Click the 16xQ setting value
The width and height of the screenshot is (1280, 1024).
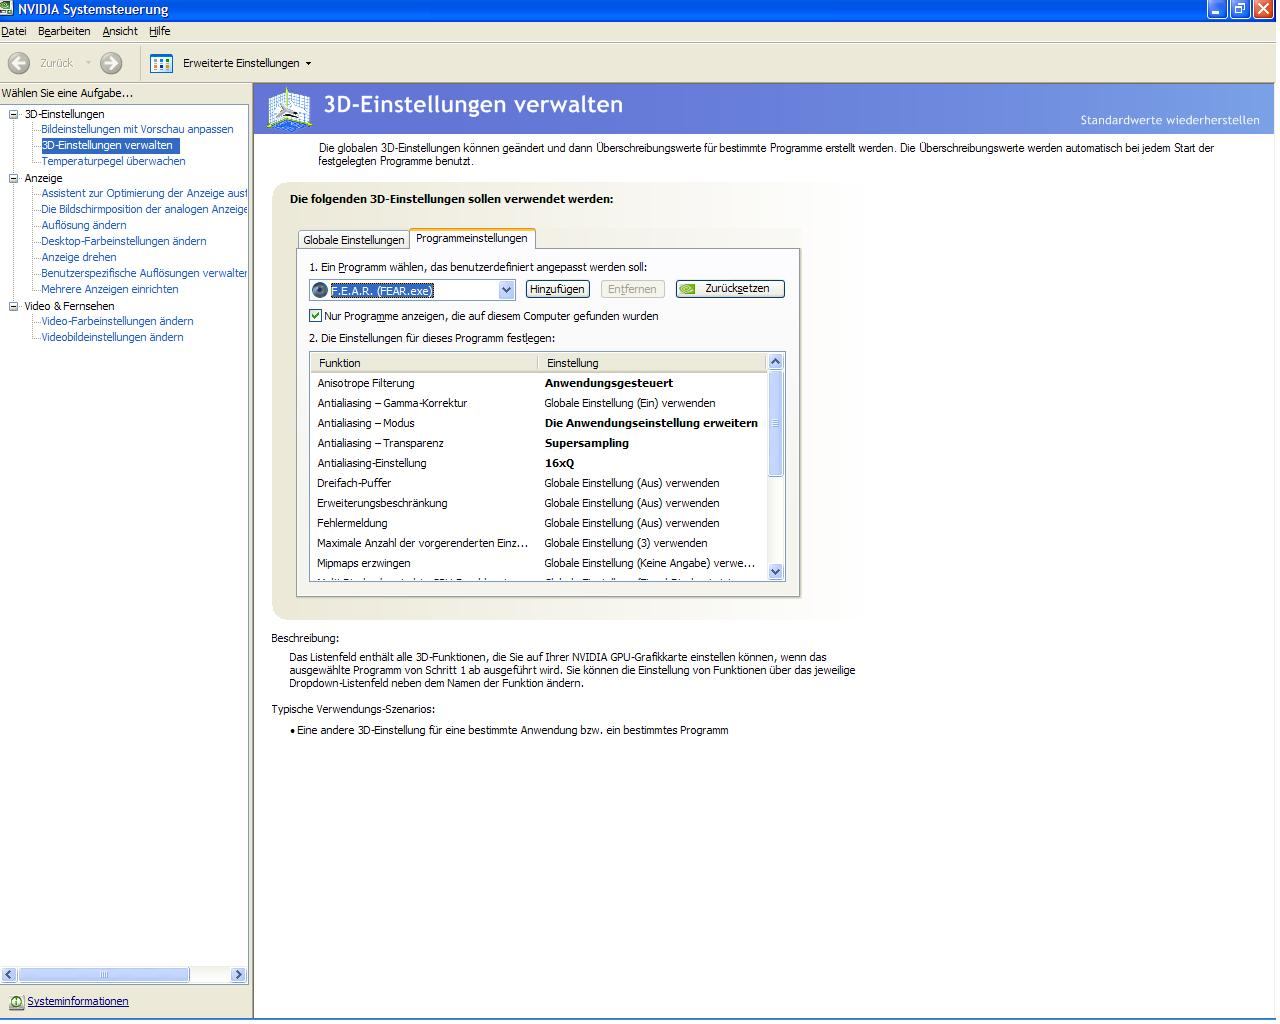pos(559,463)
